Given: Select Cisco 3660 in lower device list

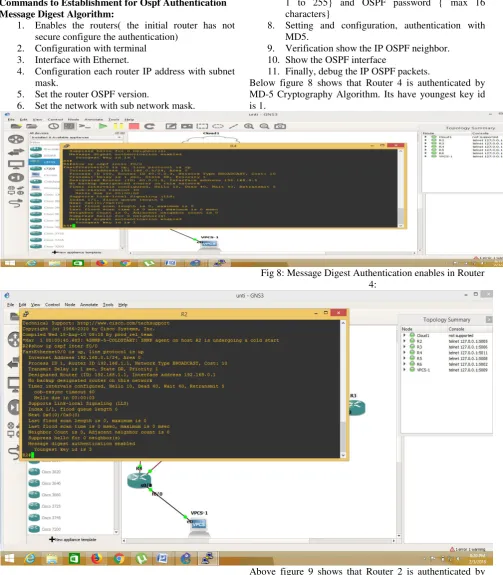Looking at the screenshot, I should click(x=45, y=494).
